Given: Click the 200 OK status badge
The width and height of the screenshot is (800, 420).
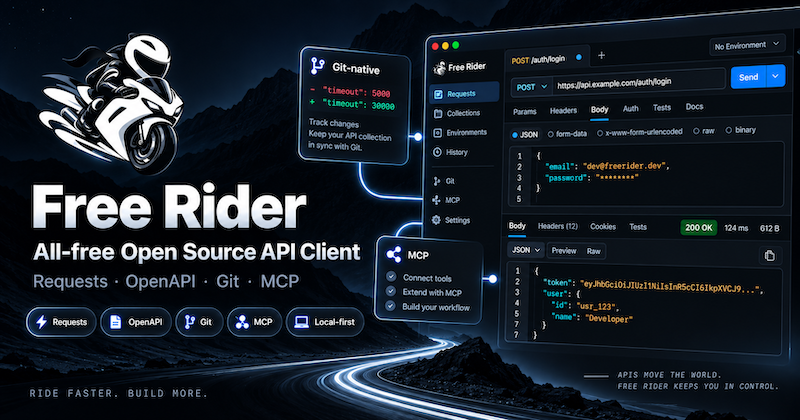Looking at the screenshot, I should click(698, 228).
